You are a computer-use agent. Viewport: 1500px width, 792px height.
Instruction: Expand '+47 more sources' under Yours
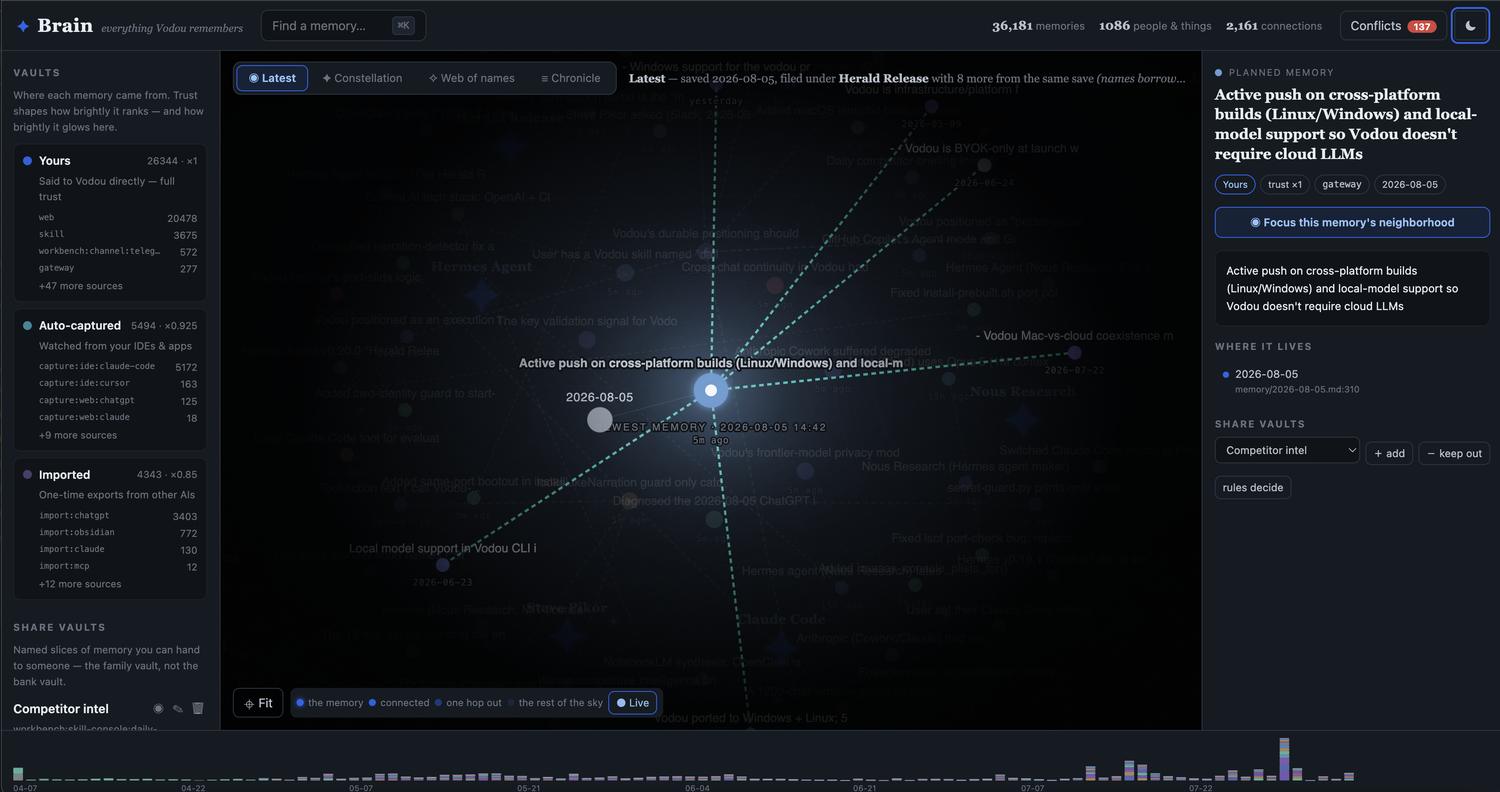81,286
